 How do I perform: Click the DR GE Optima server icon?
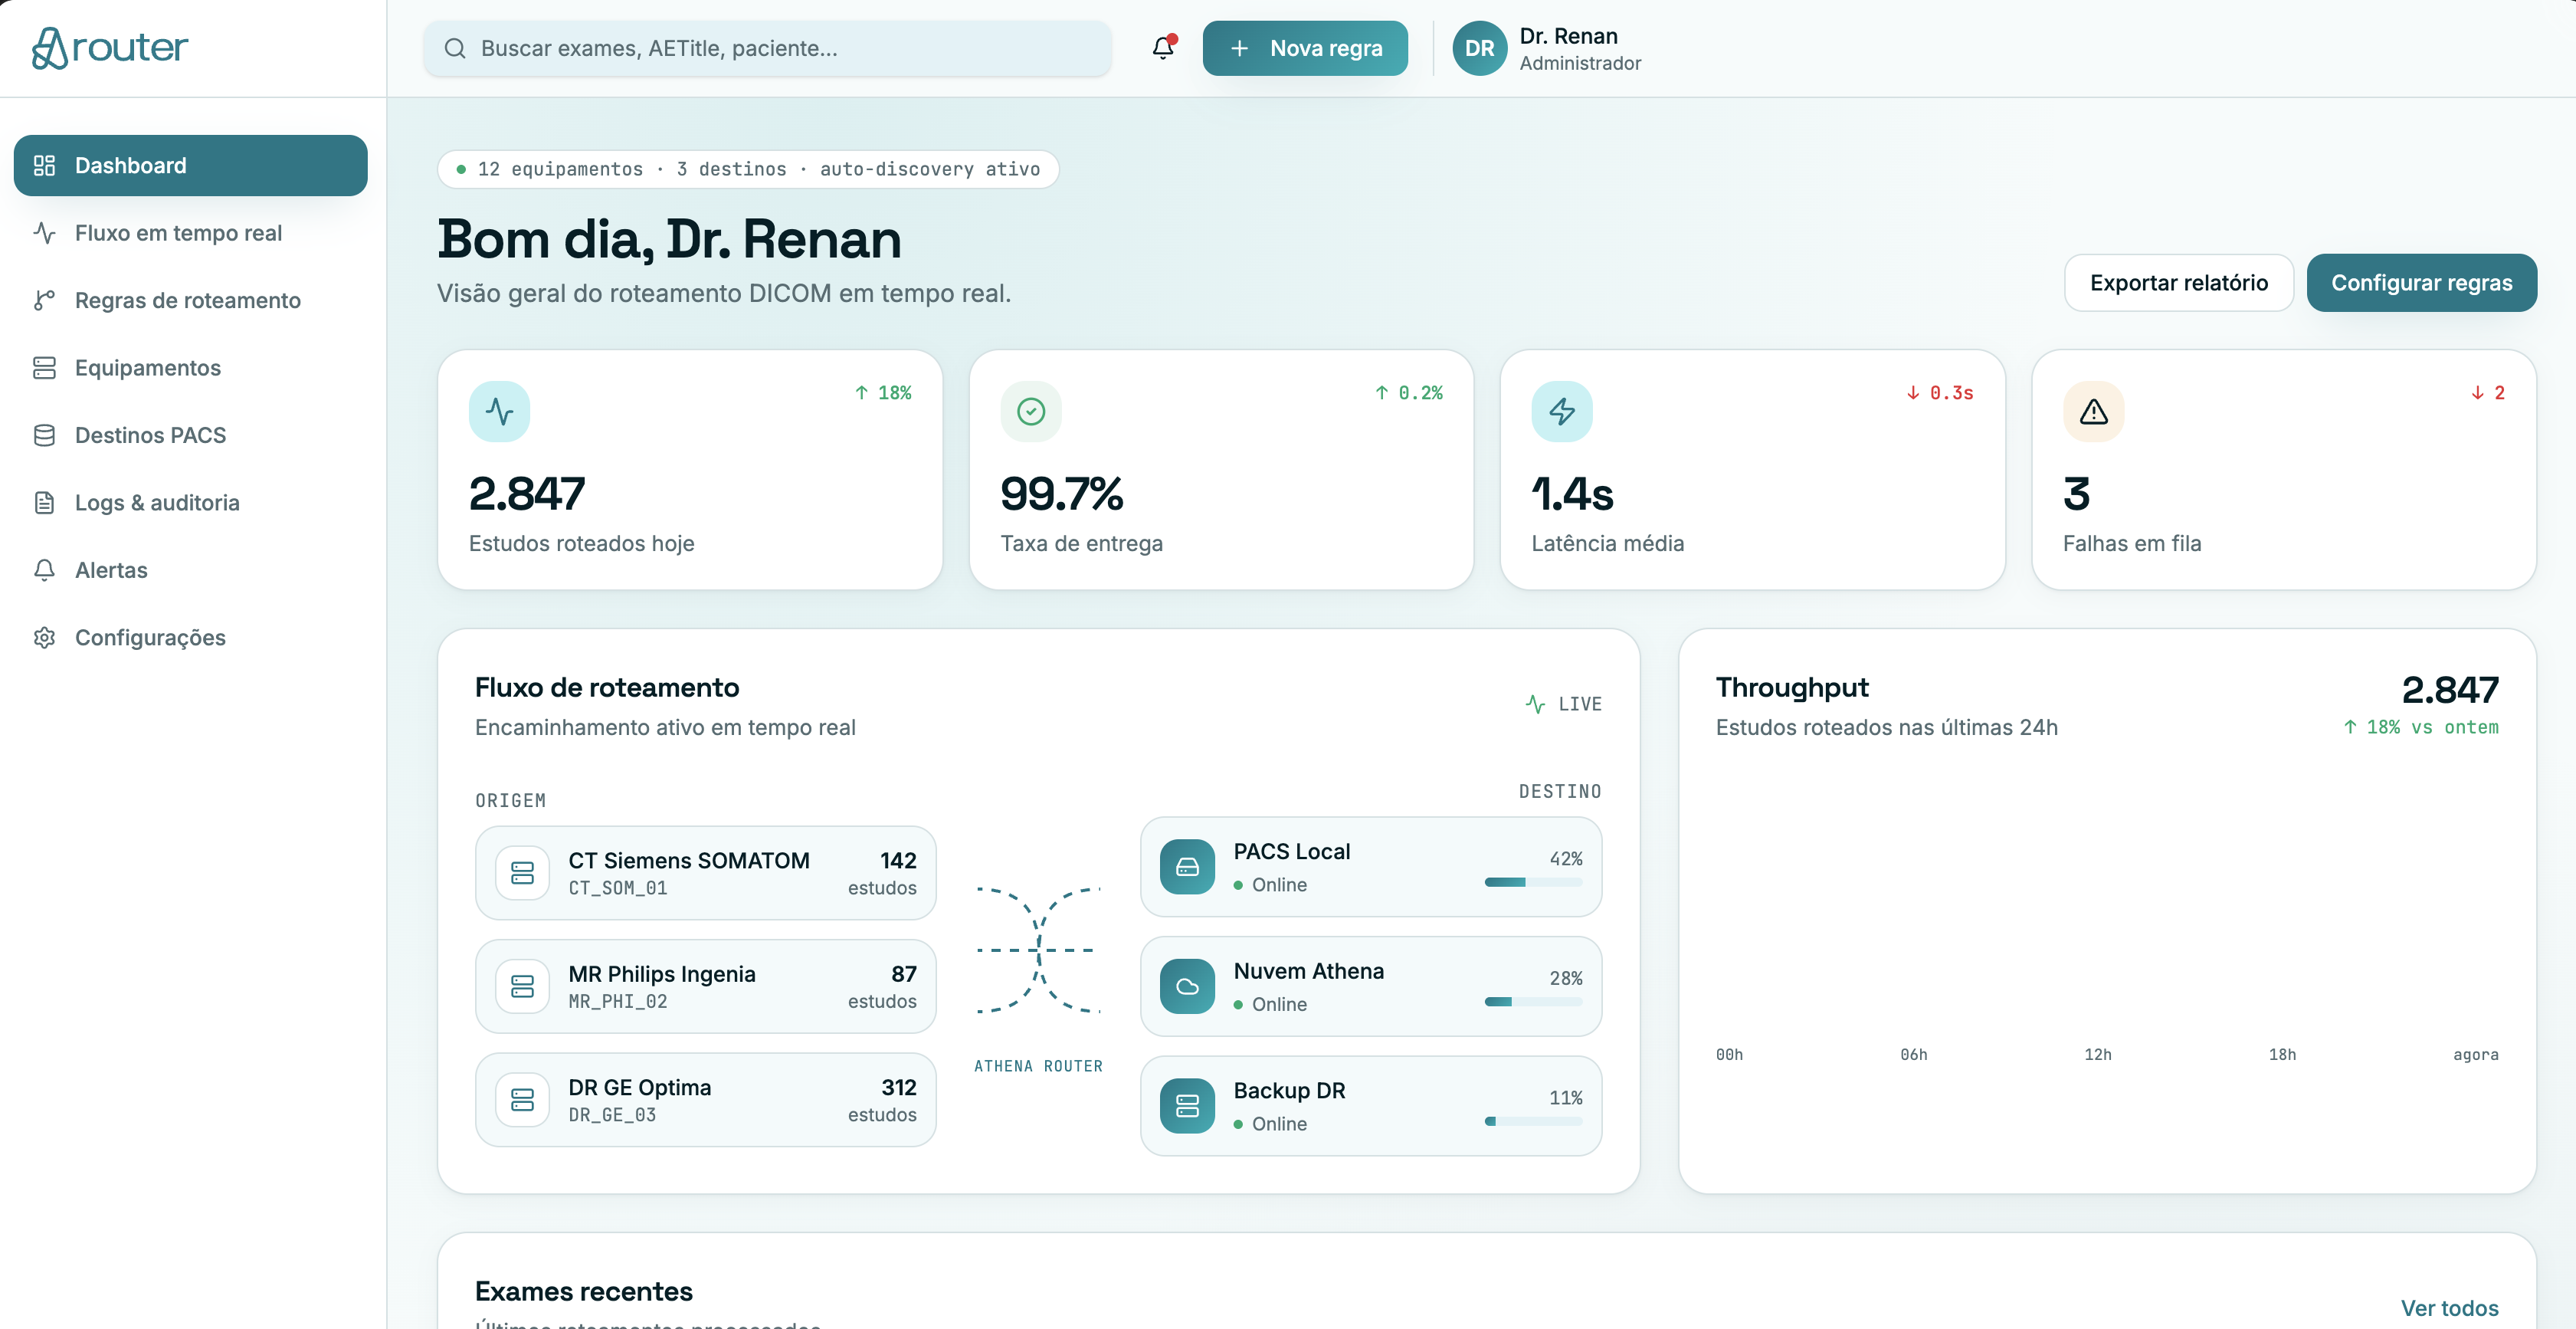522,1100
